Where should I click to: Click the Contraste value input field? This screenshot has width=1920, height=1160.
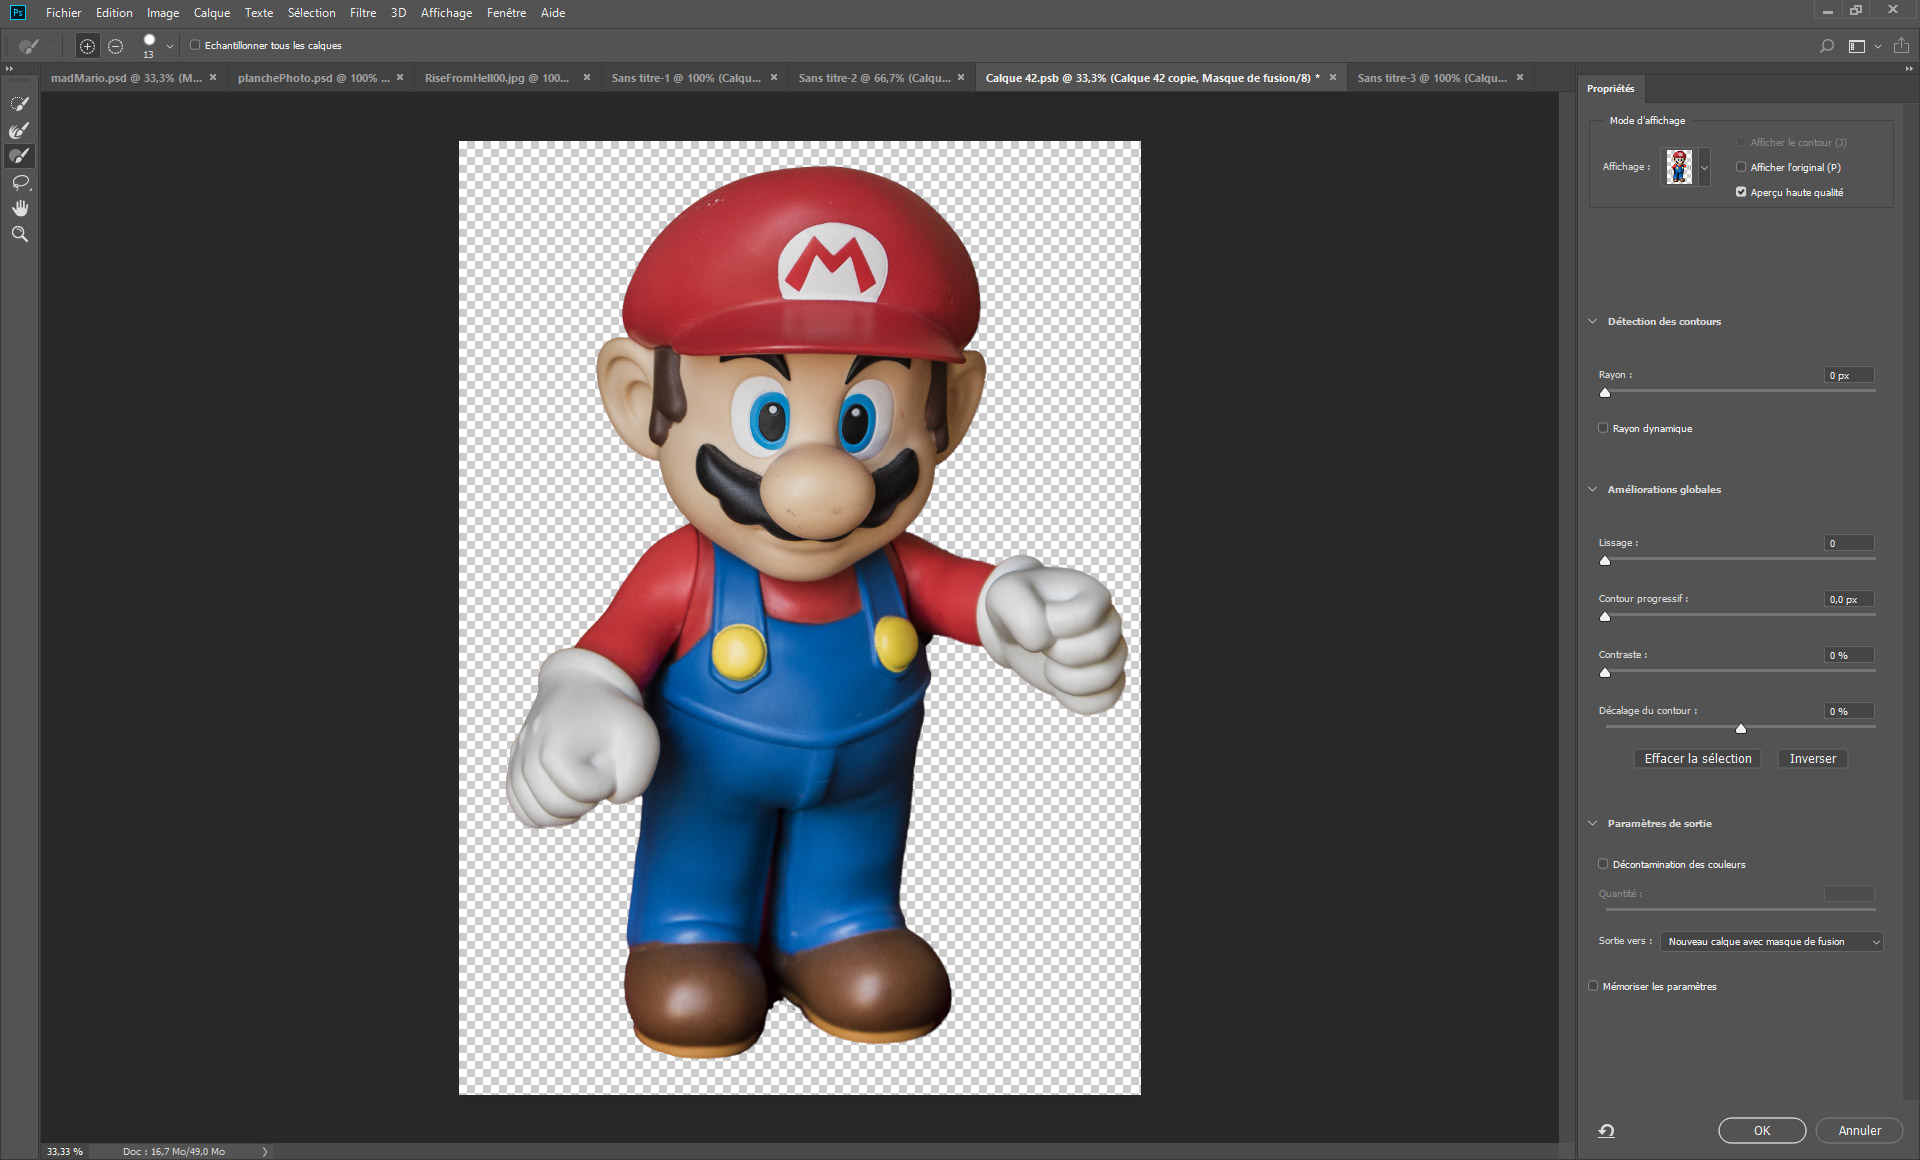coord(1849,656)
